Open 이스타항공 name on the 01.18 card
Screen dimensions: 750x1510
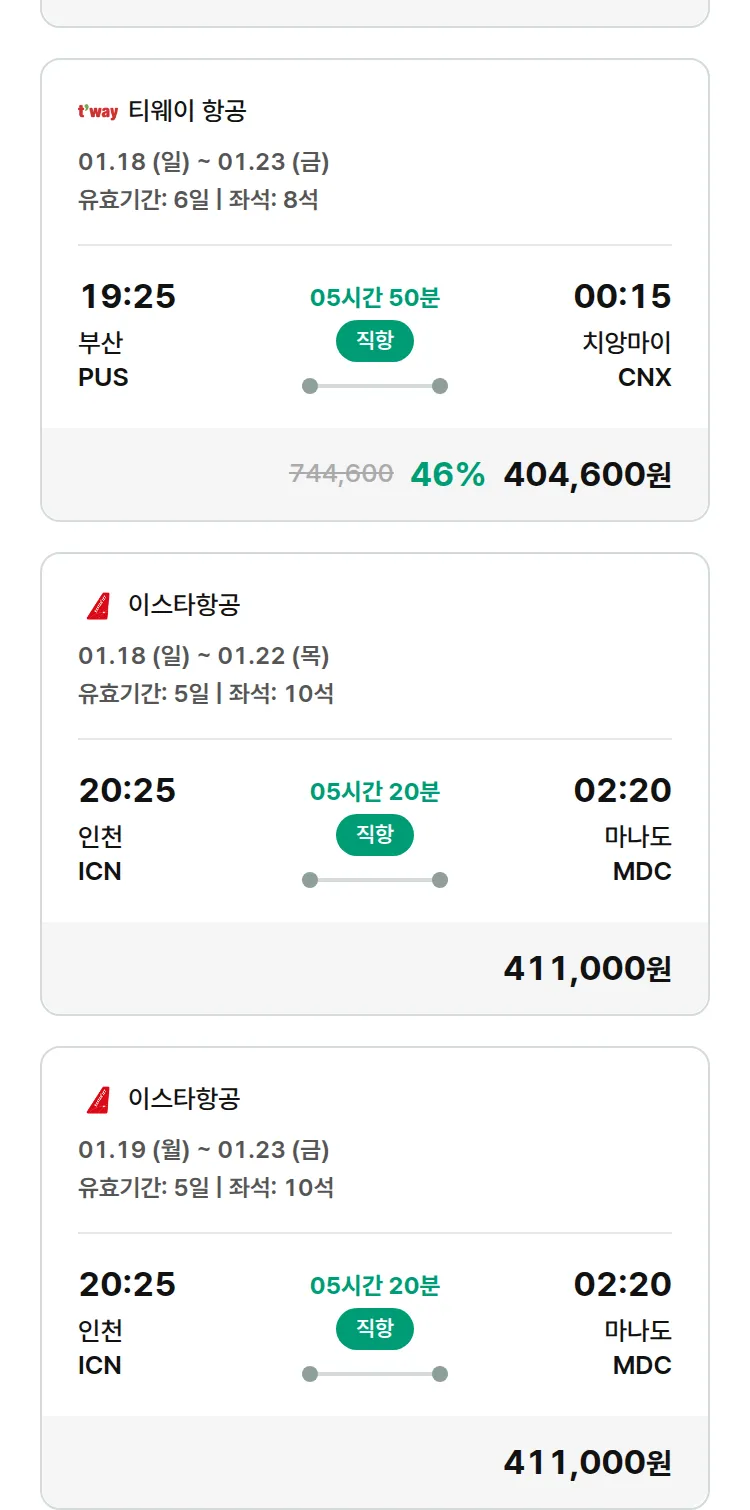pos(184,605)
